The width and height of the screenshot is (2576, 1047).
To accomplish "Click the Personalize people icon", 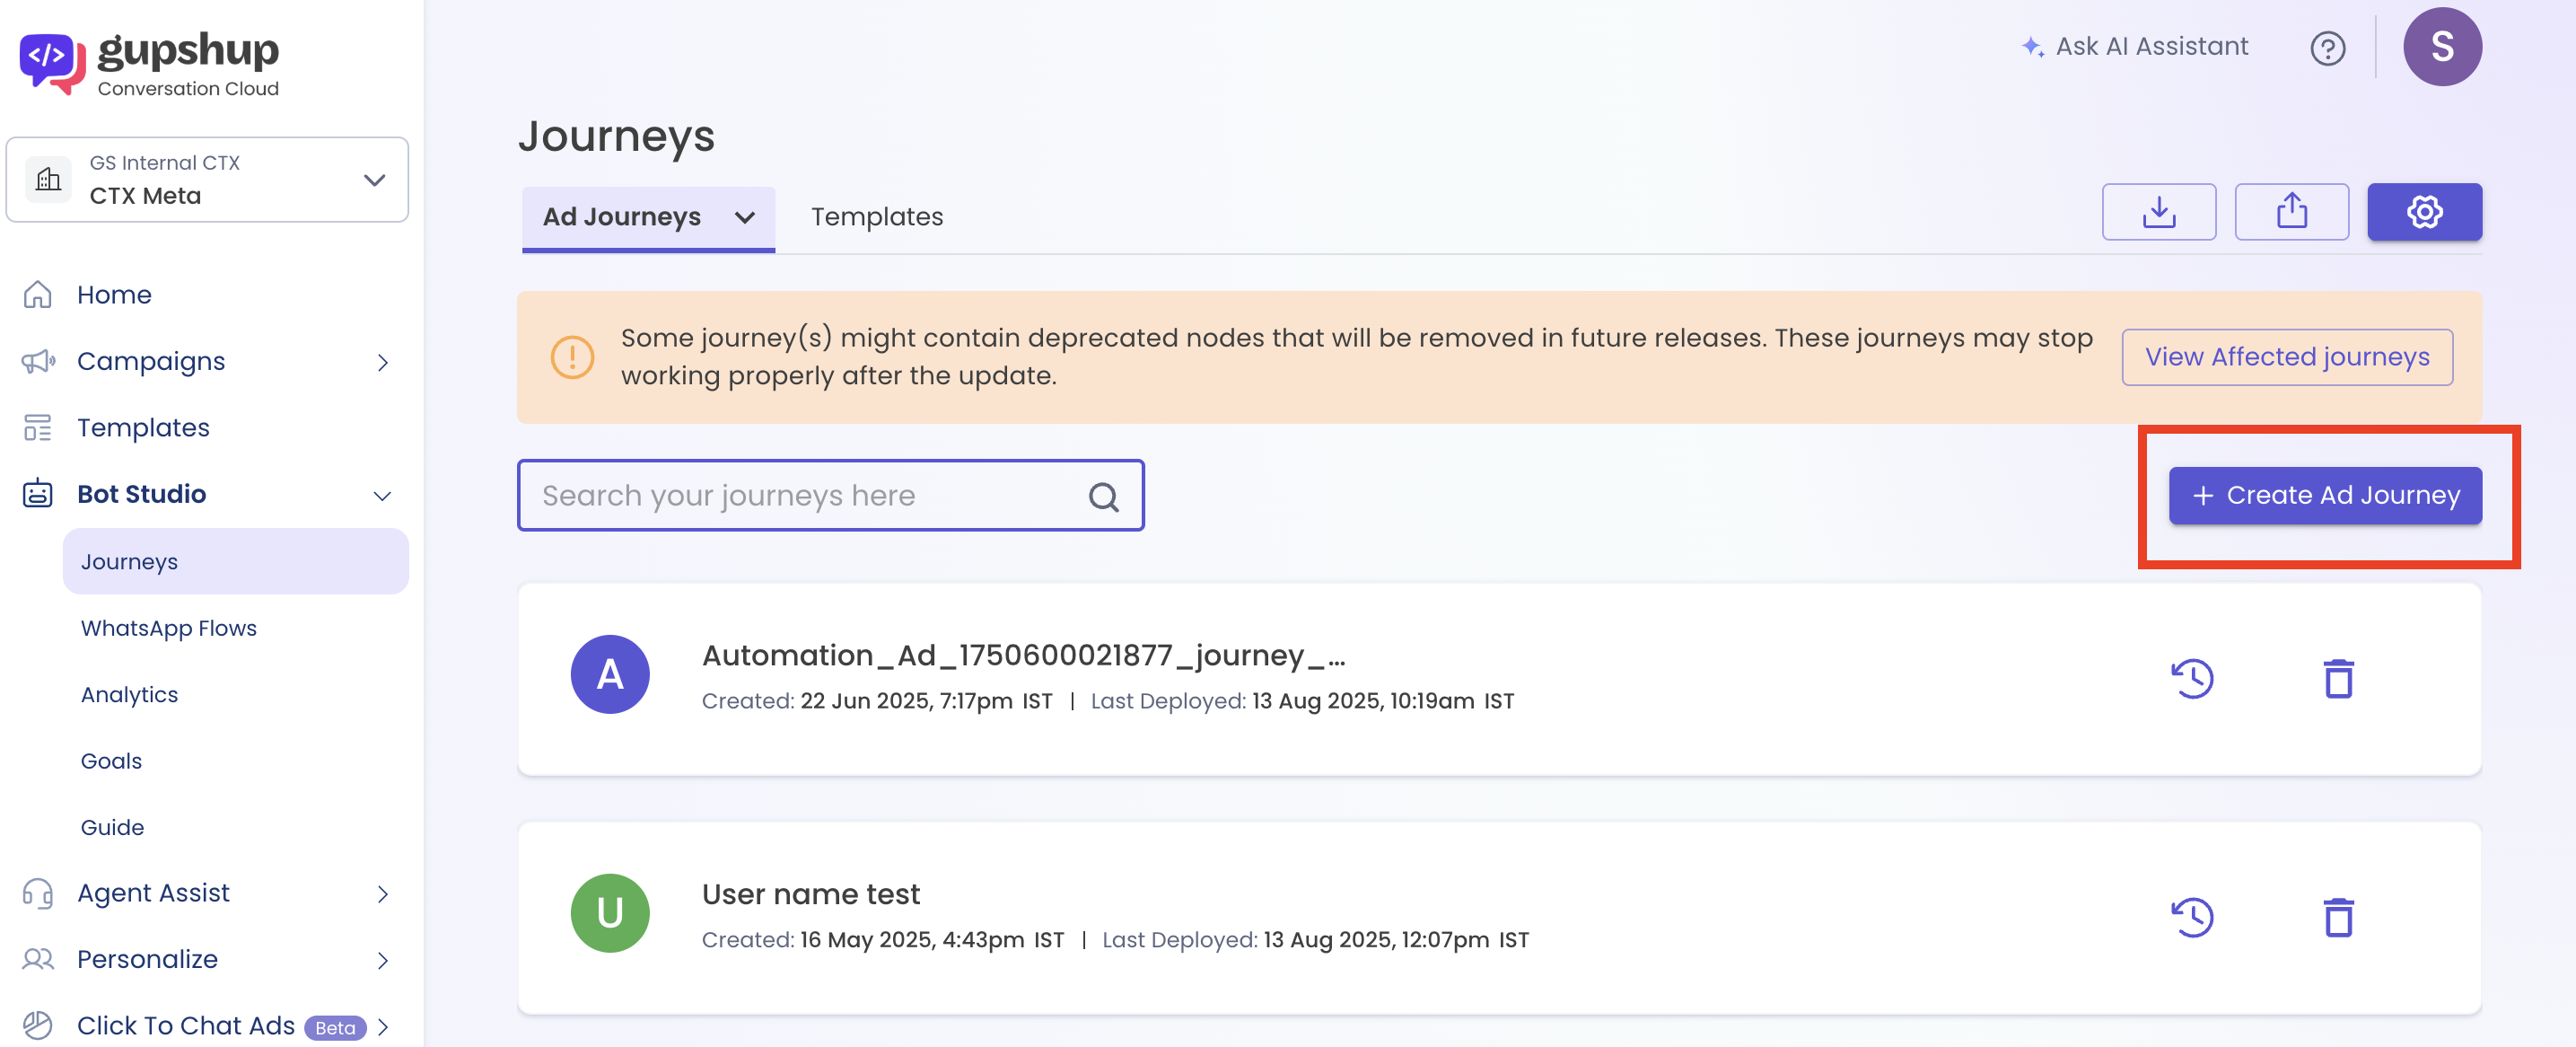I will tap(38, 959).
